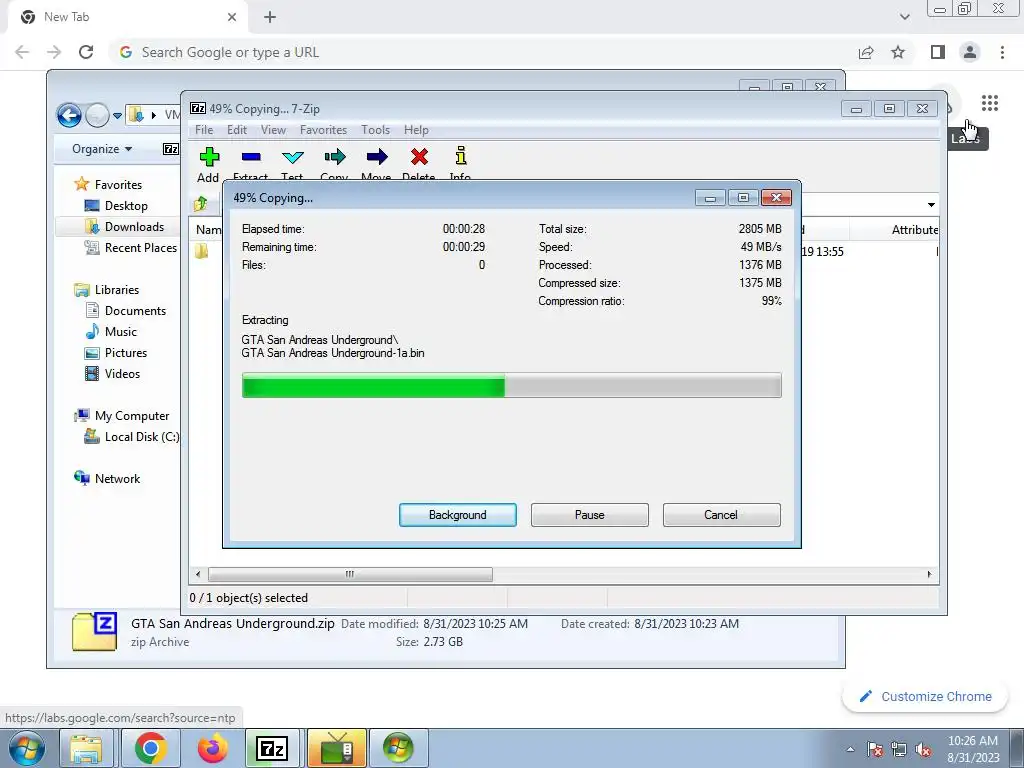This screenshot has height=768, width=1024.
Task: Open the Chrome tab search chevron
Action: (x=904, y=17)
